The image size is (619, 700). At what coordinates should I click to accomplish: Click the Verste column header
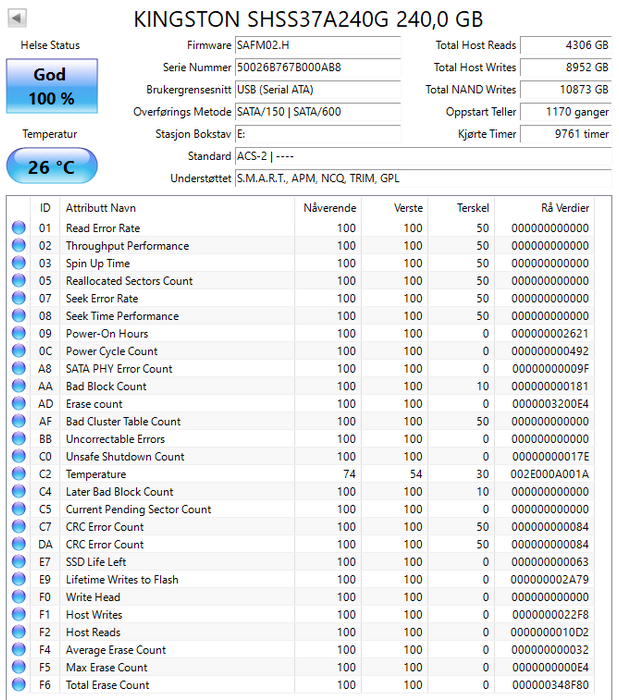pos(395,208)
